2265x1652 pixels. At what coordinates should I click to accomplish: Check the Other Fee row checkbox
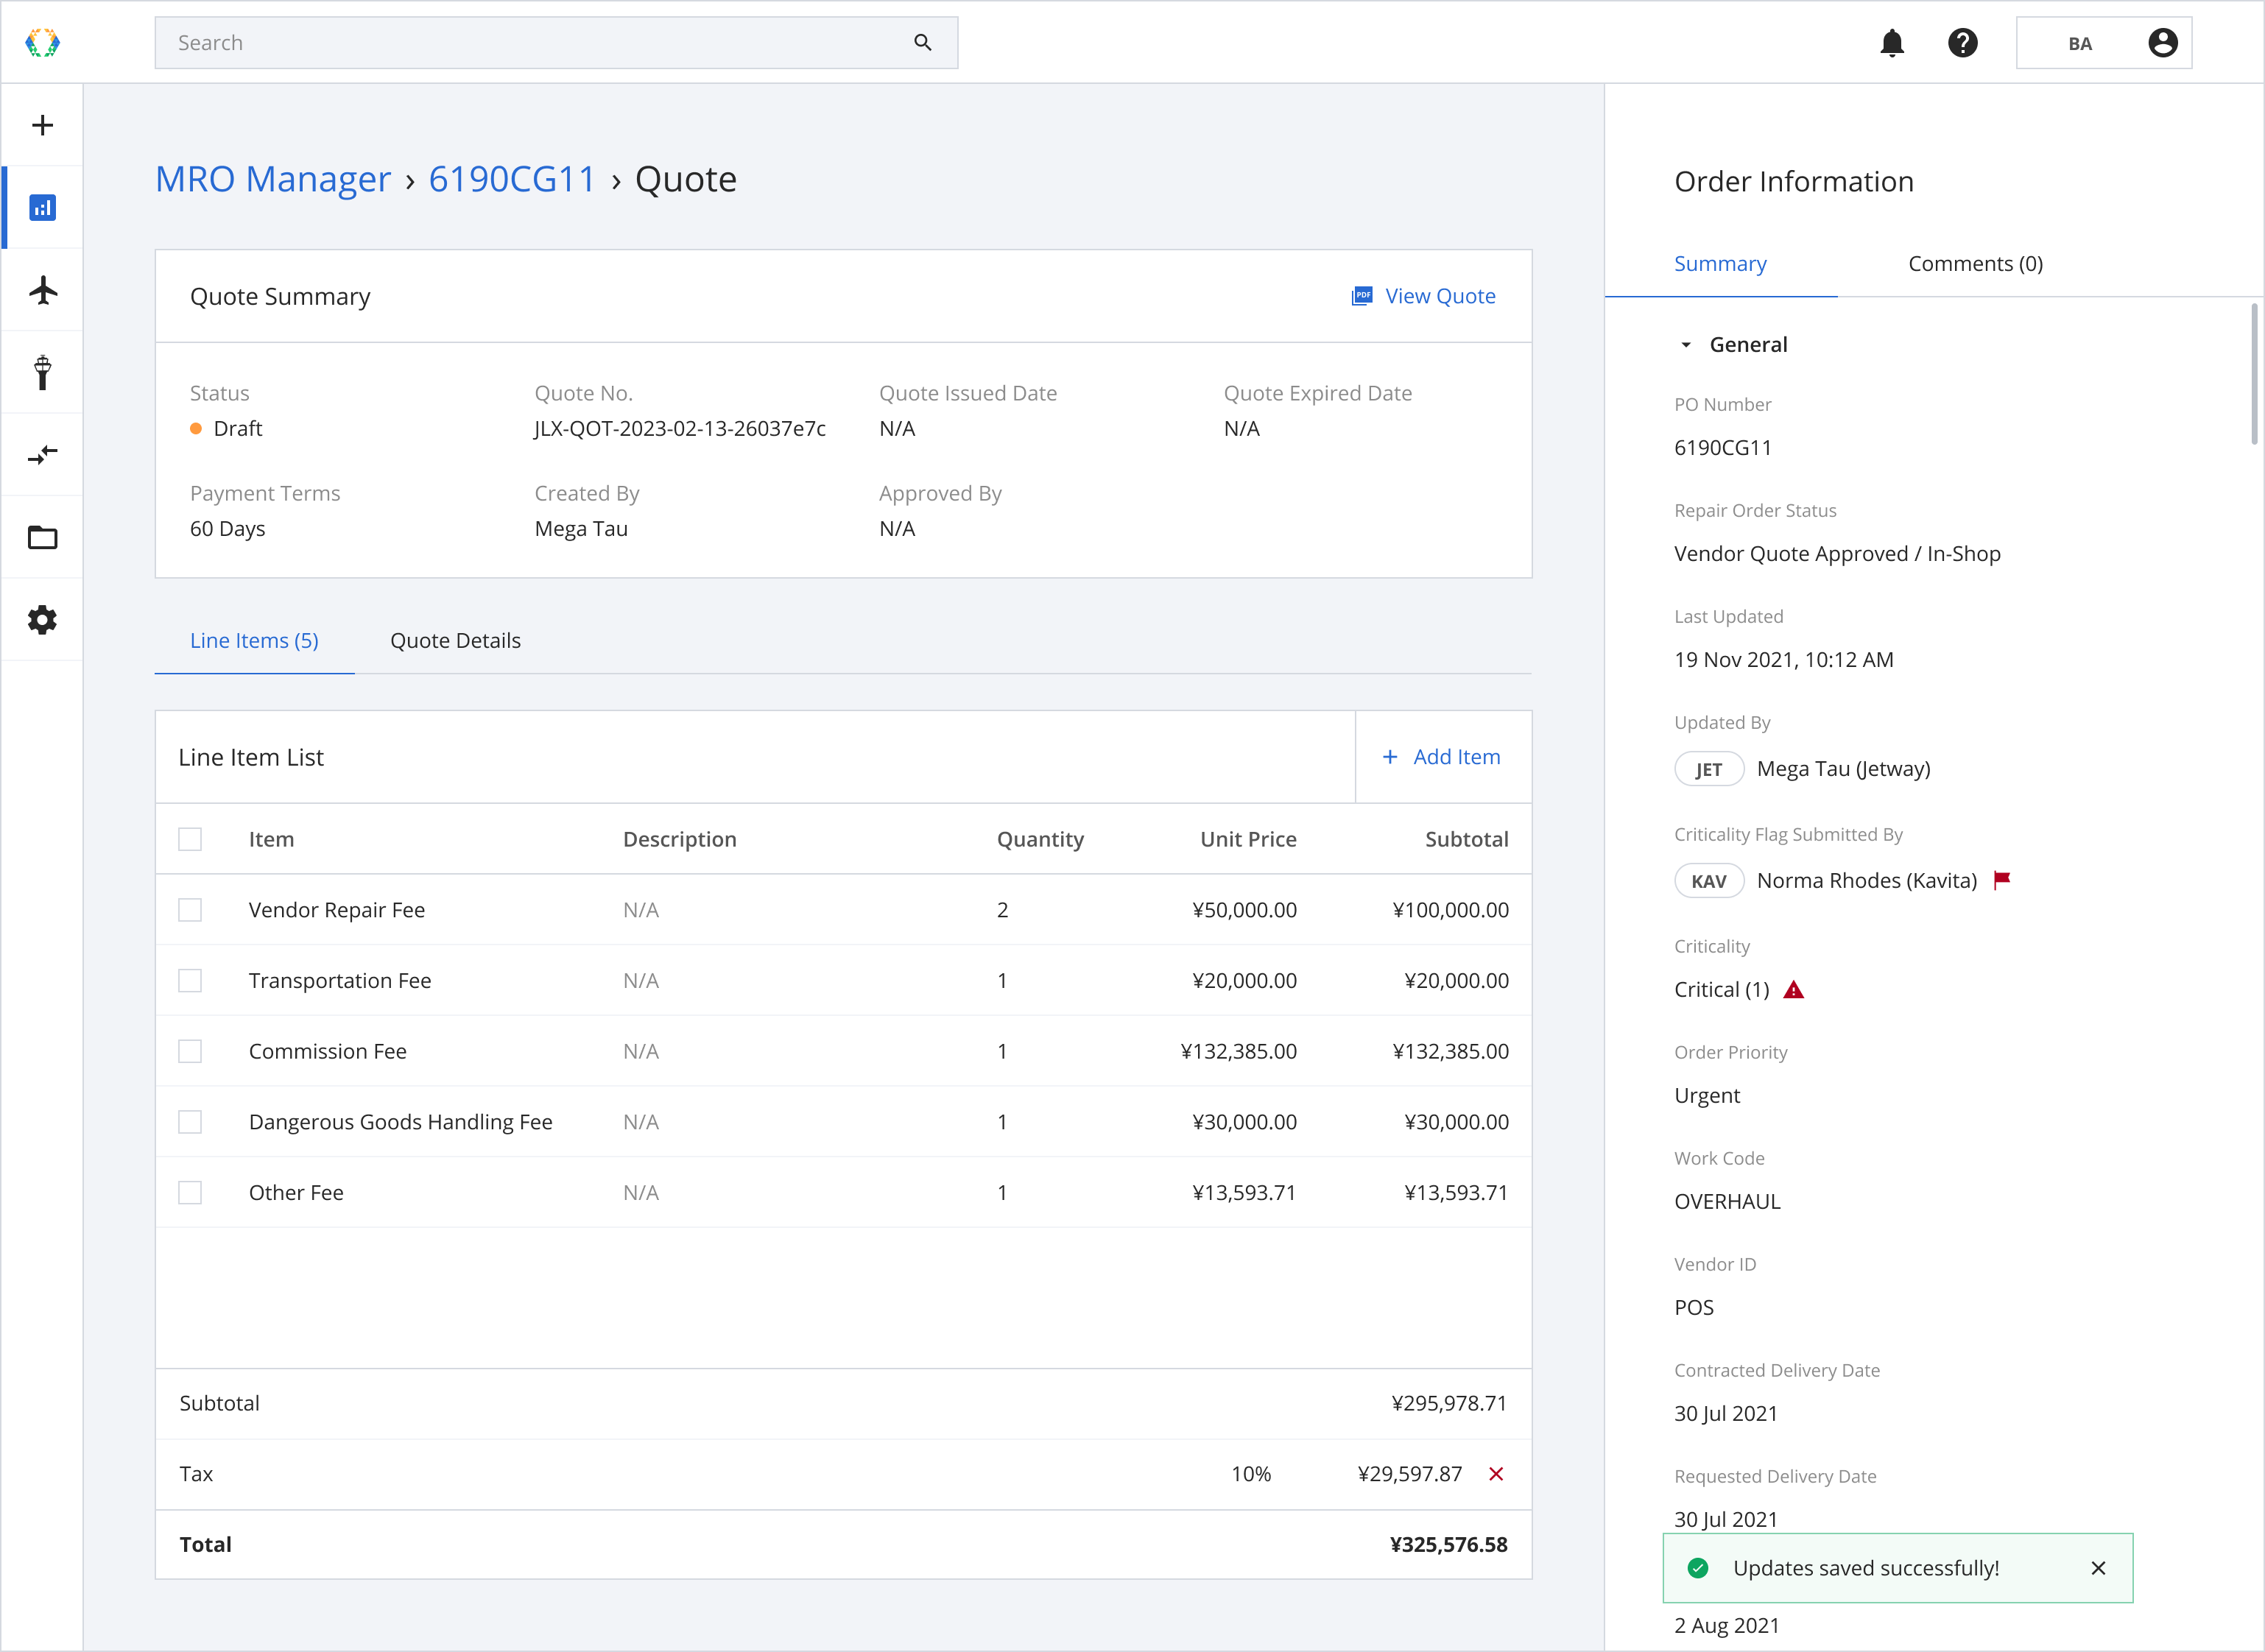pos(190,1193)
